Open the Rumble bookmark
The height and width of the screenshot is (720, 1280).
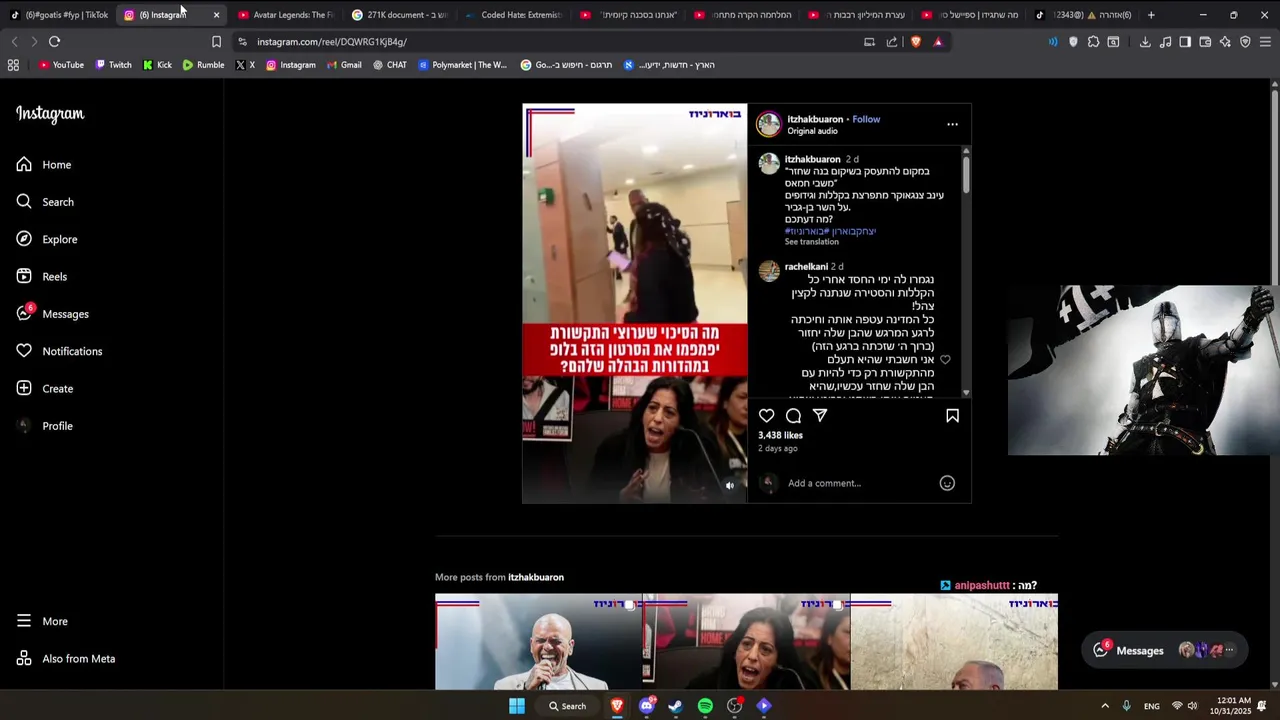tap(203, 65)
